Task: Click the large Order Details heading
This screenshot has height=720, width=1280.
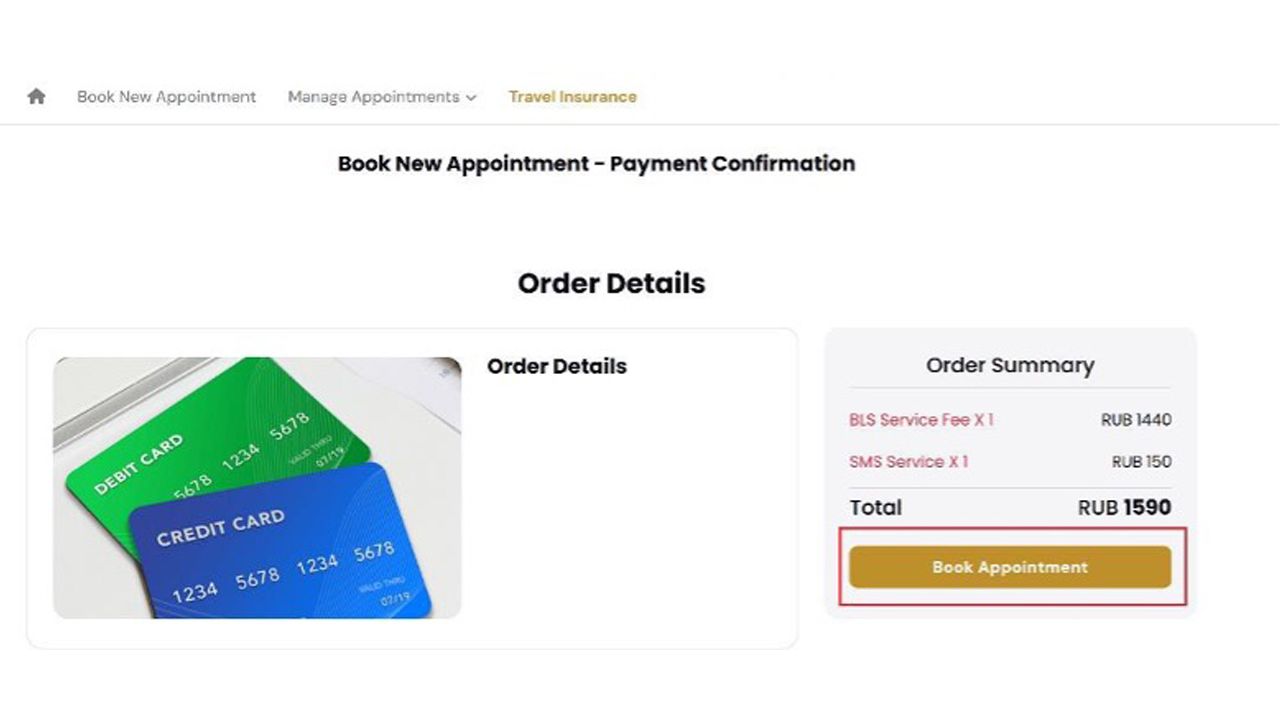Action: tap(611, 283)
